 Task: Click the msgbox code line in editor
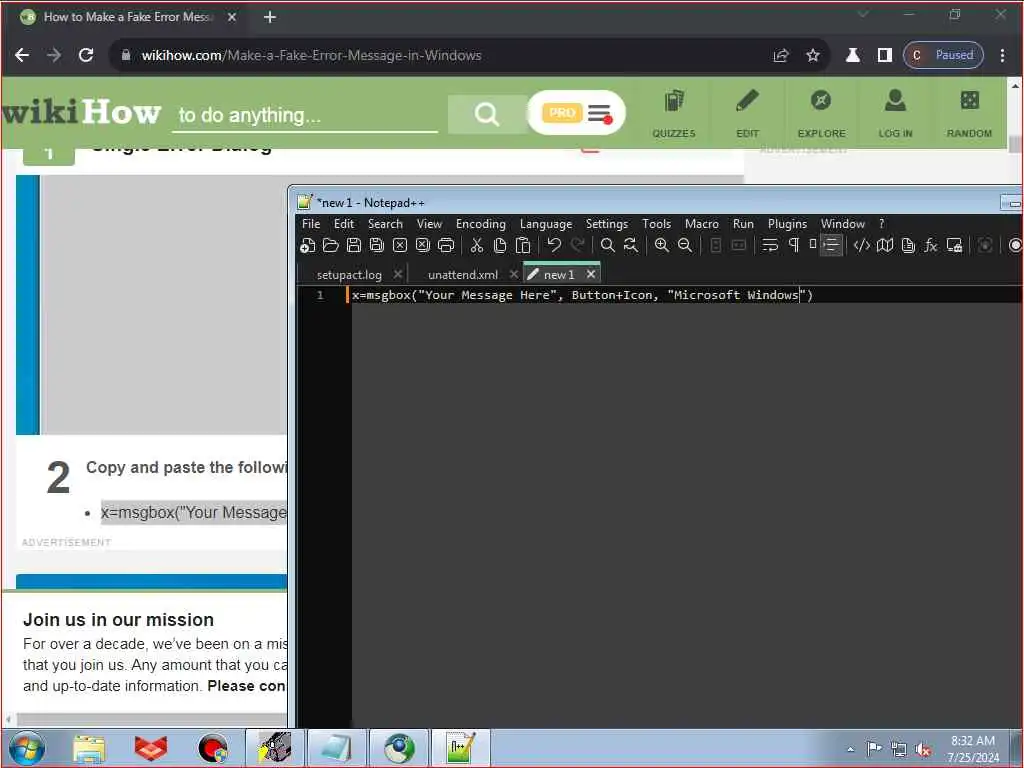click(582, 295)
